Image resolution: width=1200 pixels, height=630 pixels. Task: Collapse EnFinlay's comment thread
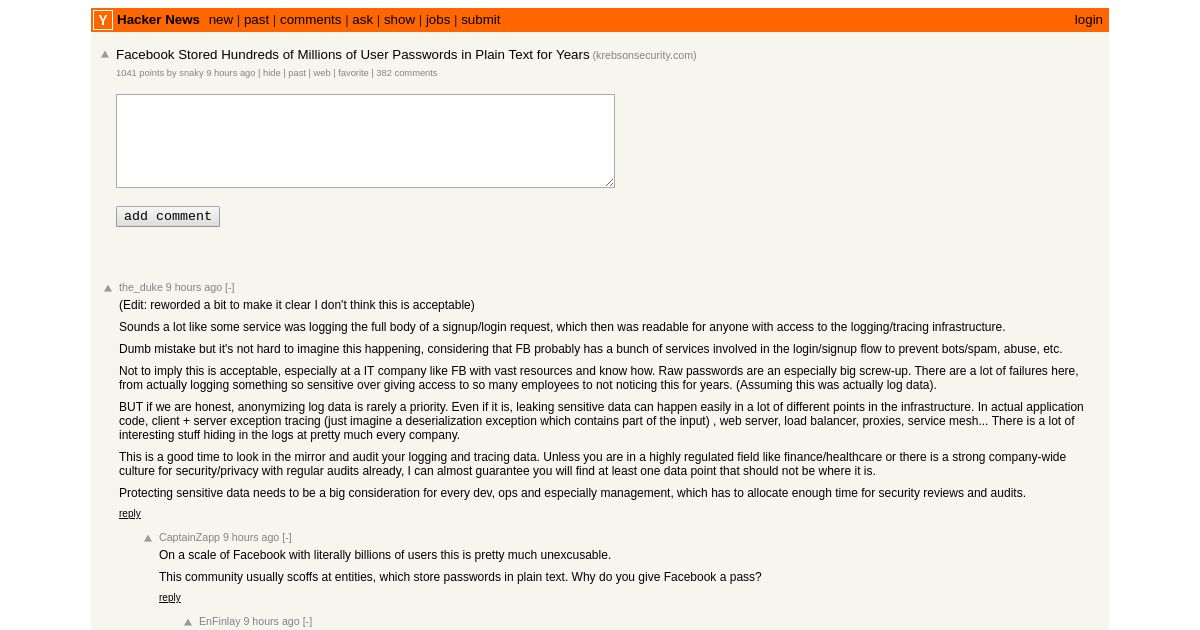307,621
